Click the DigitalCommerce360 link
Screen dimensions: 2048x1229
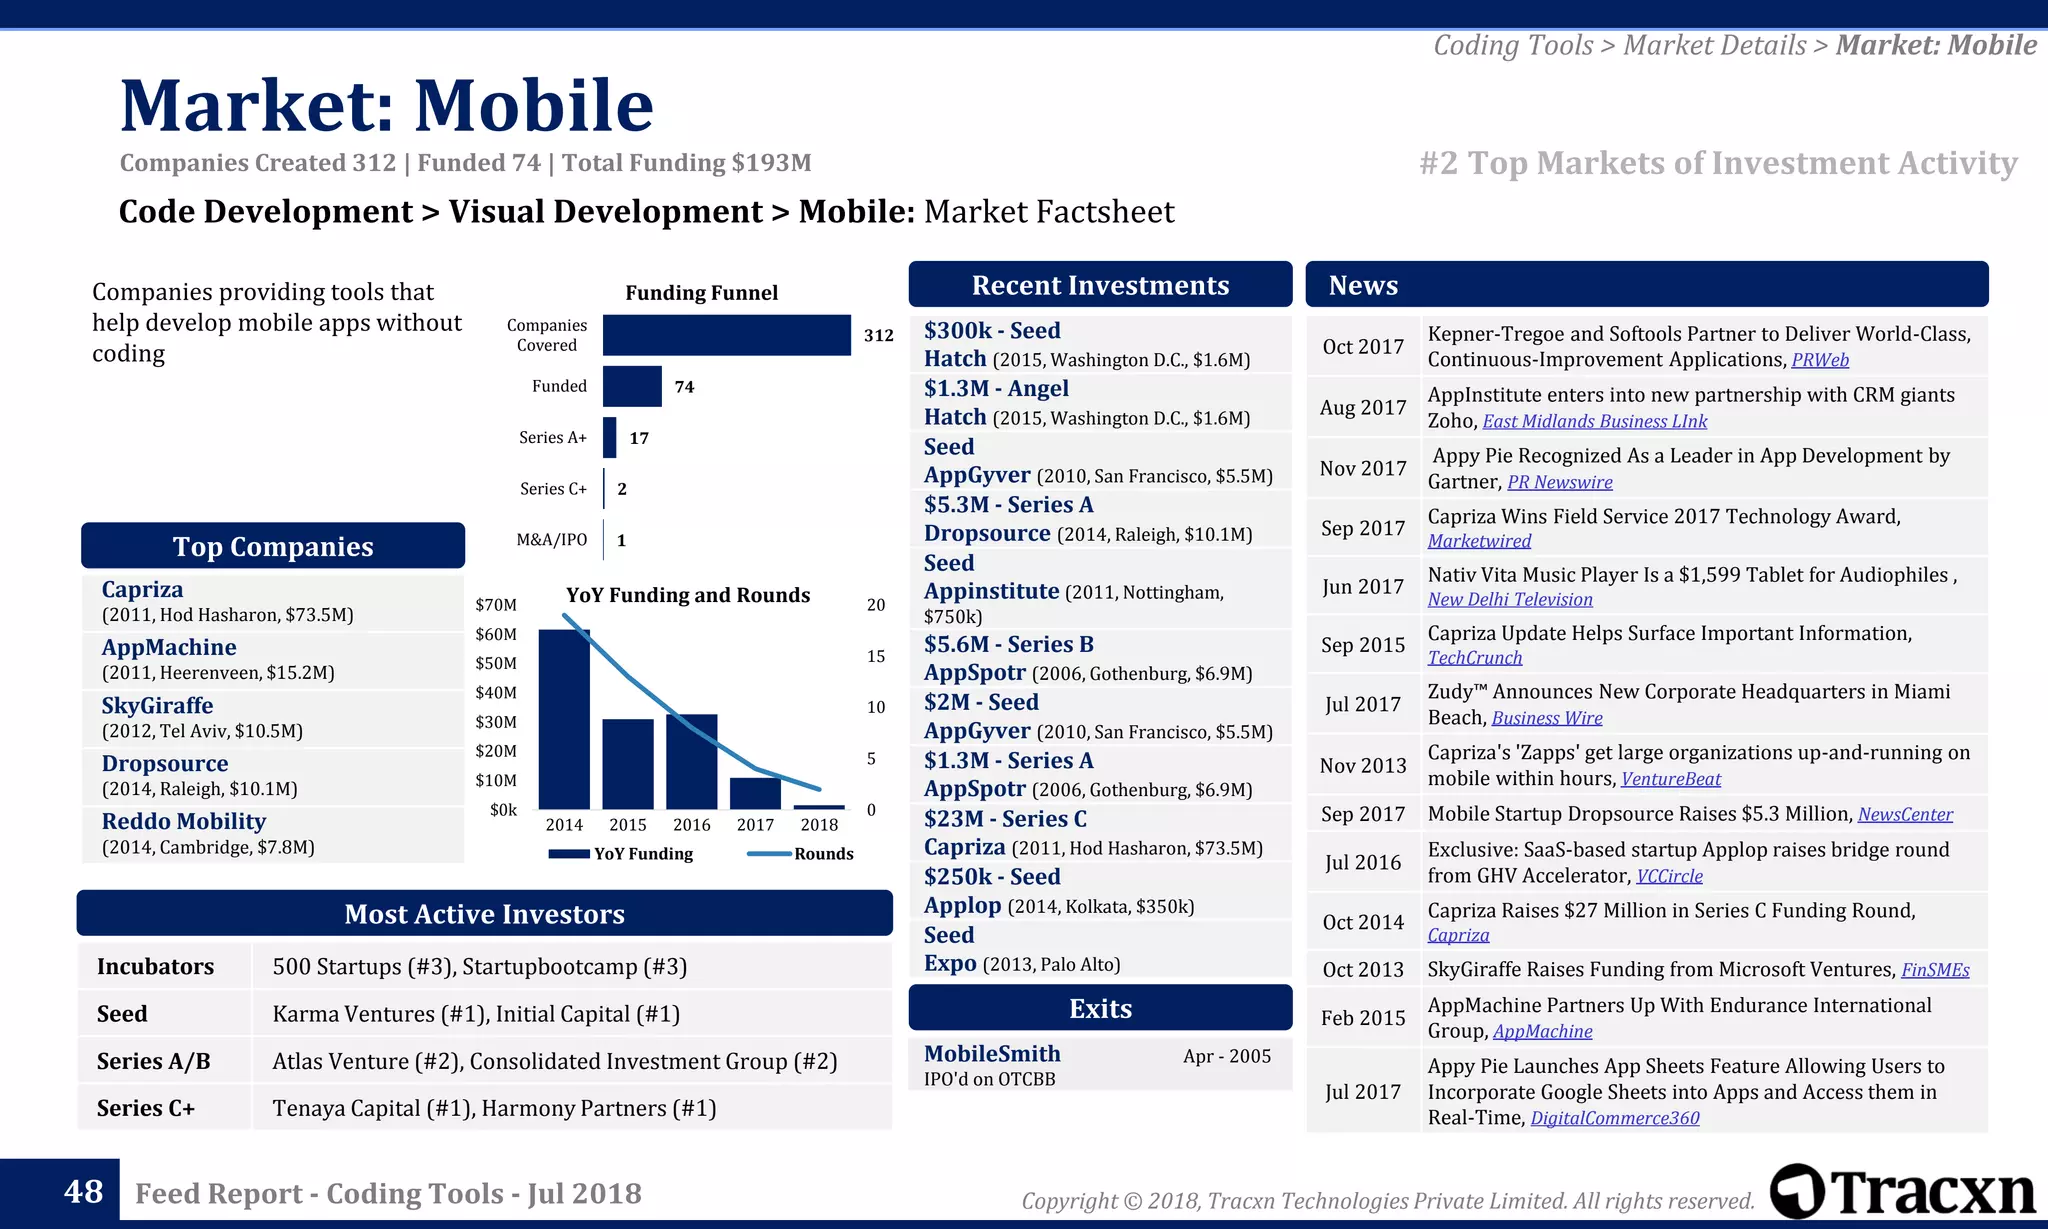(1614, 1118)
